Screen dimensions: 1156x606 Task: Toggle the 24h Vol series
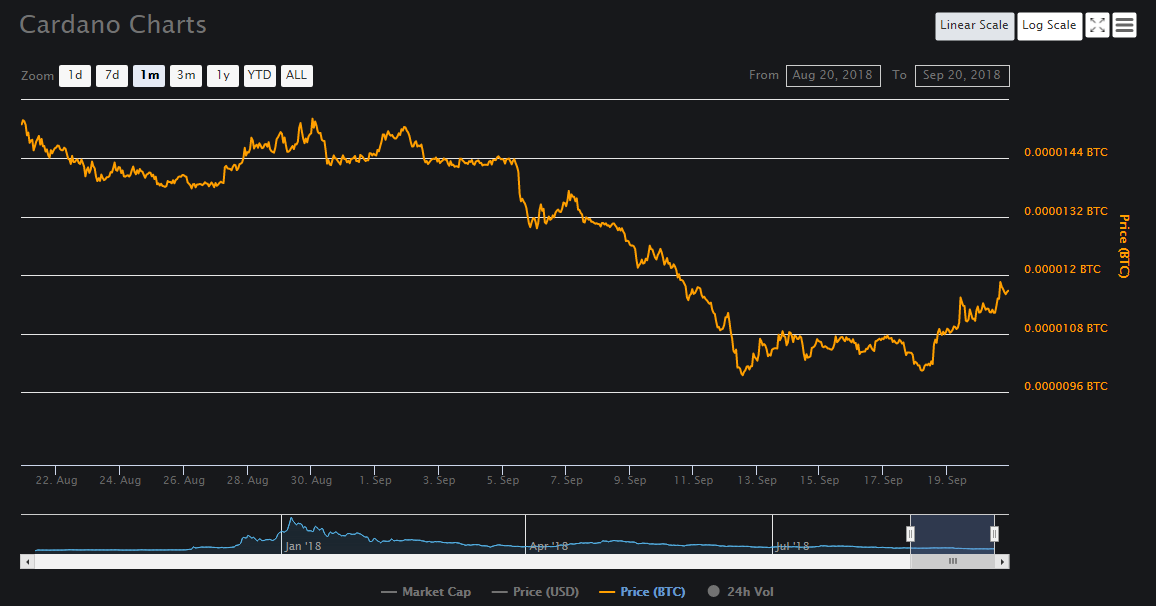[x=741, y=592]
